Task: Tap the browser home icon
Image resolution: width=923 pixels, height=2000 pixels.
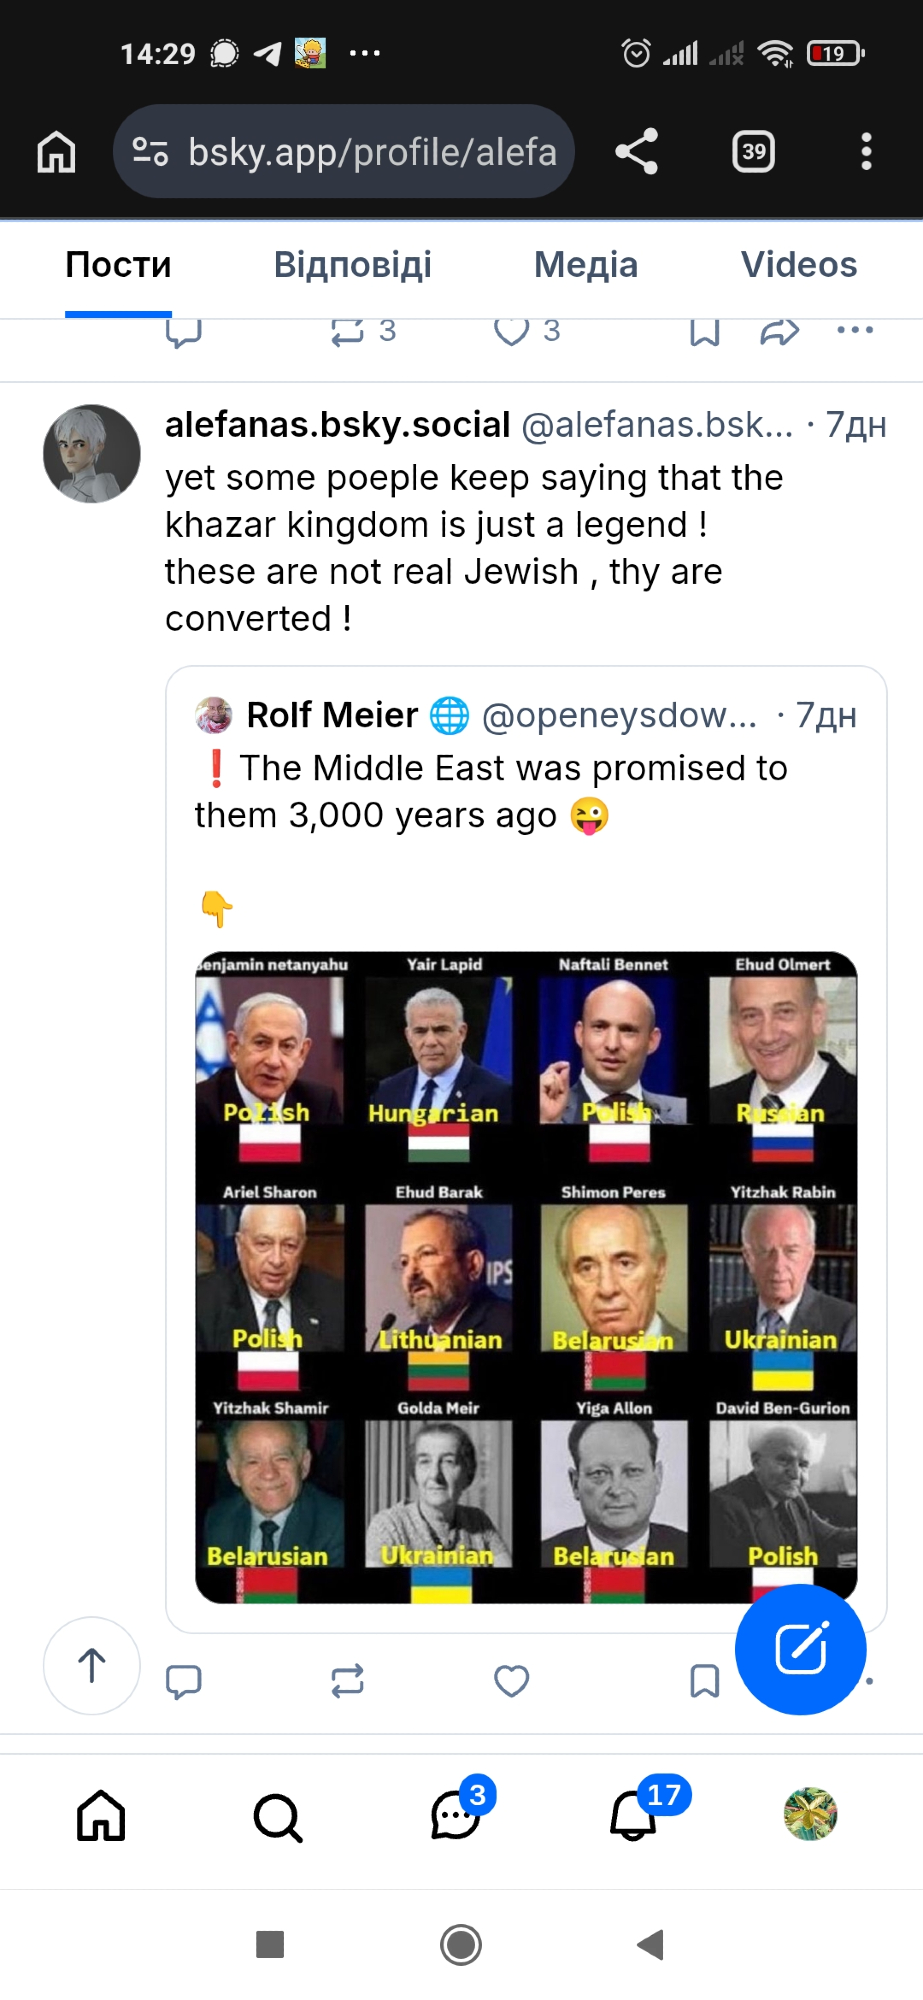Action: [x=56, y=152]
